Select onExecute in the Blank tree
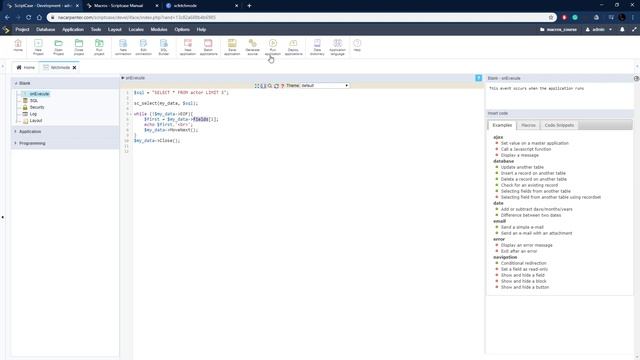The width and height of the screenshot is (640, 360). [x=39, y=94]
